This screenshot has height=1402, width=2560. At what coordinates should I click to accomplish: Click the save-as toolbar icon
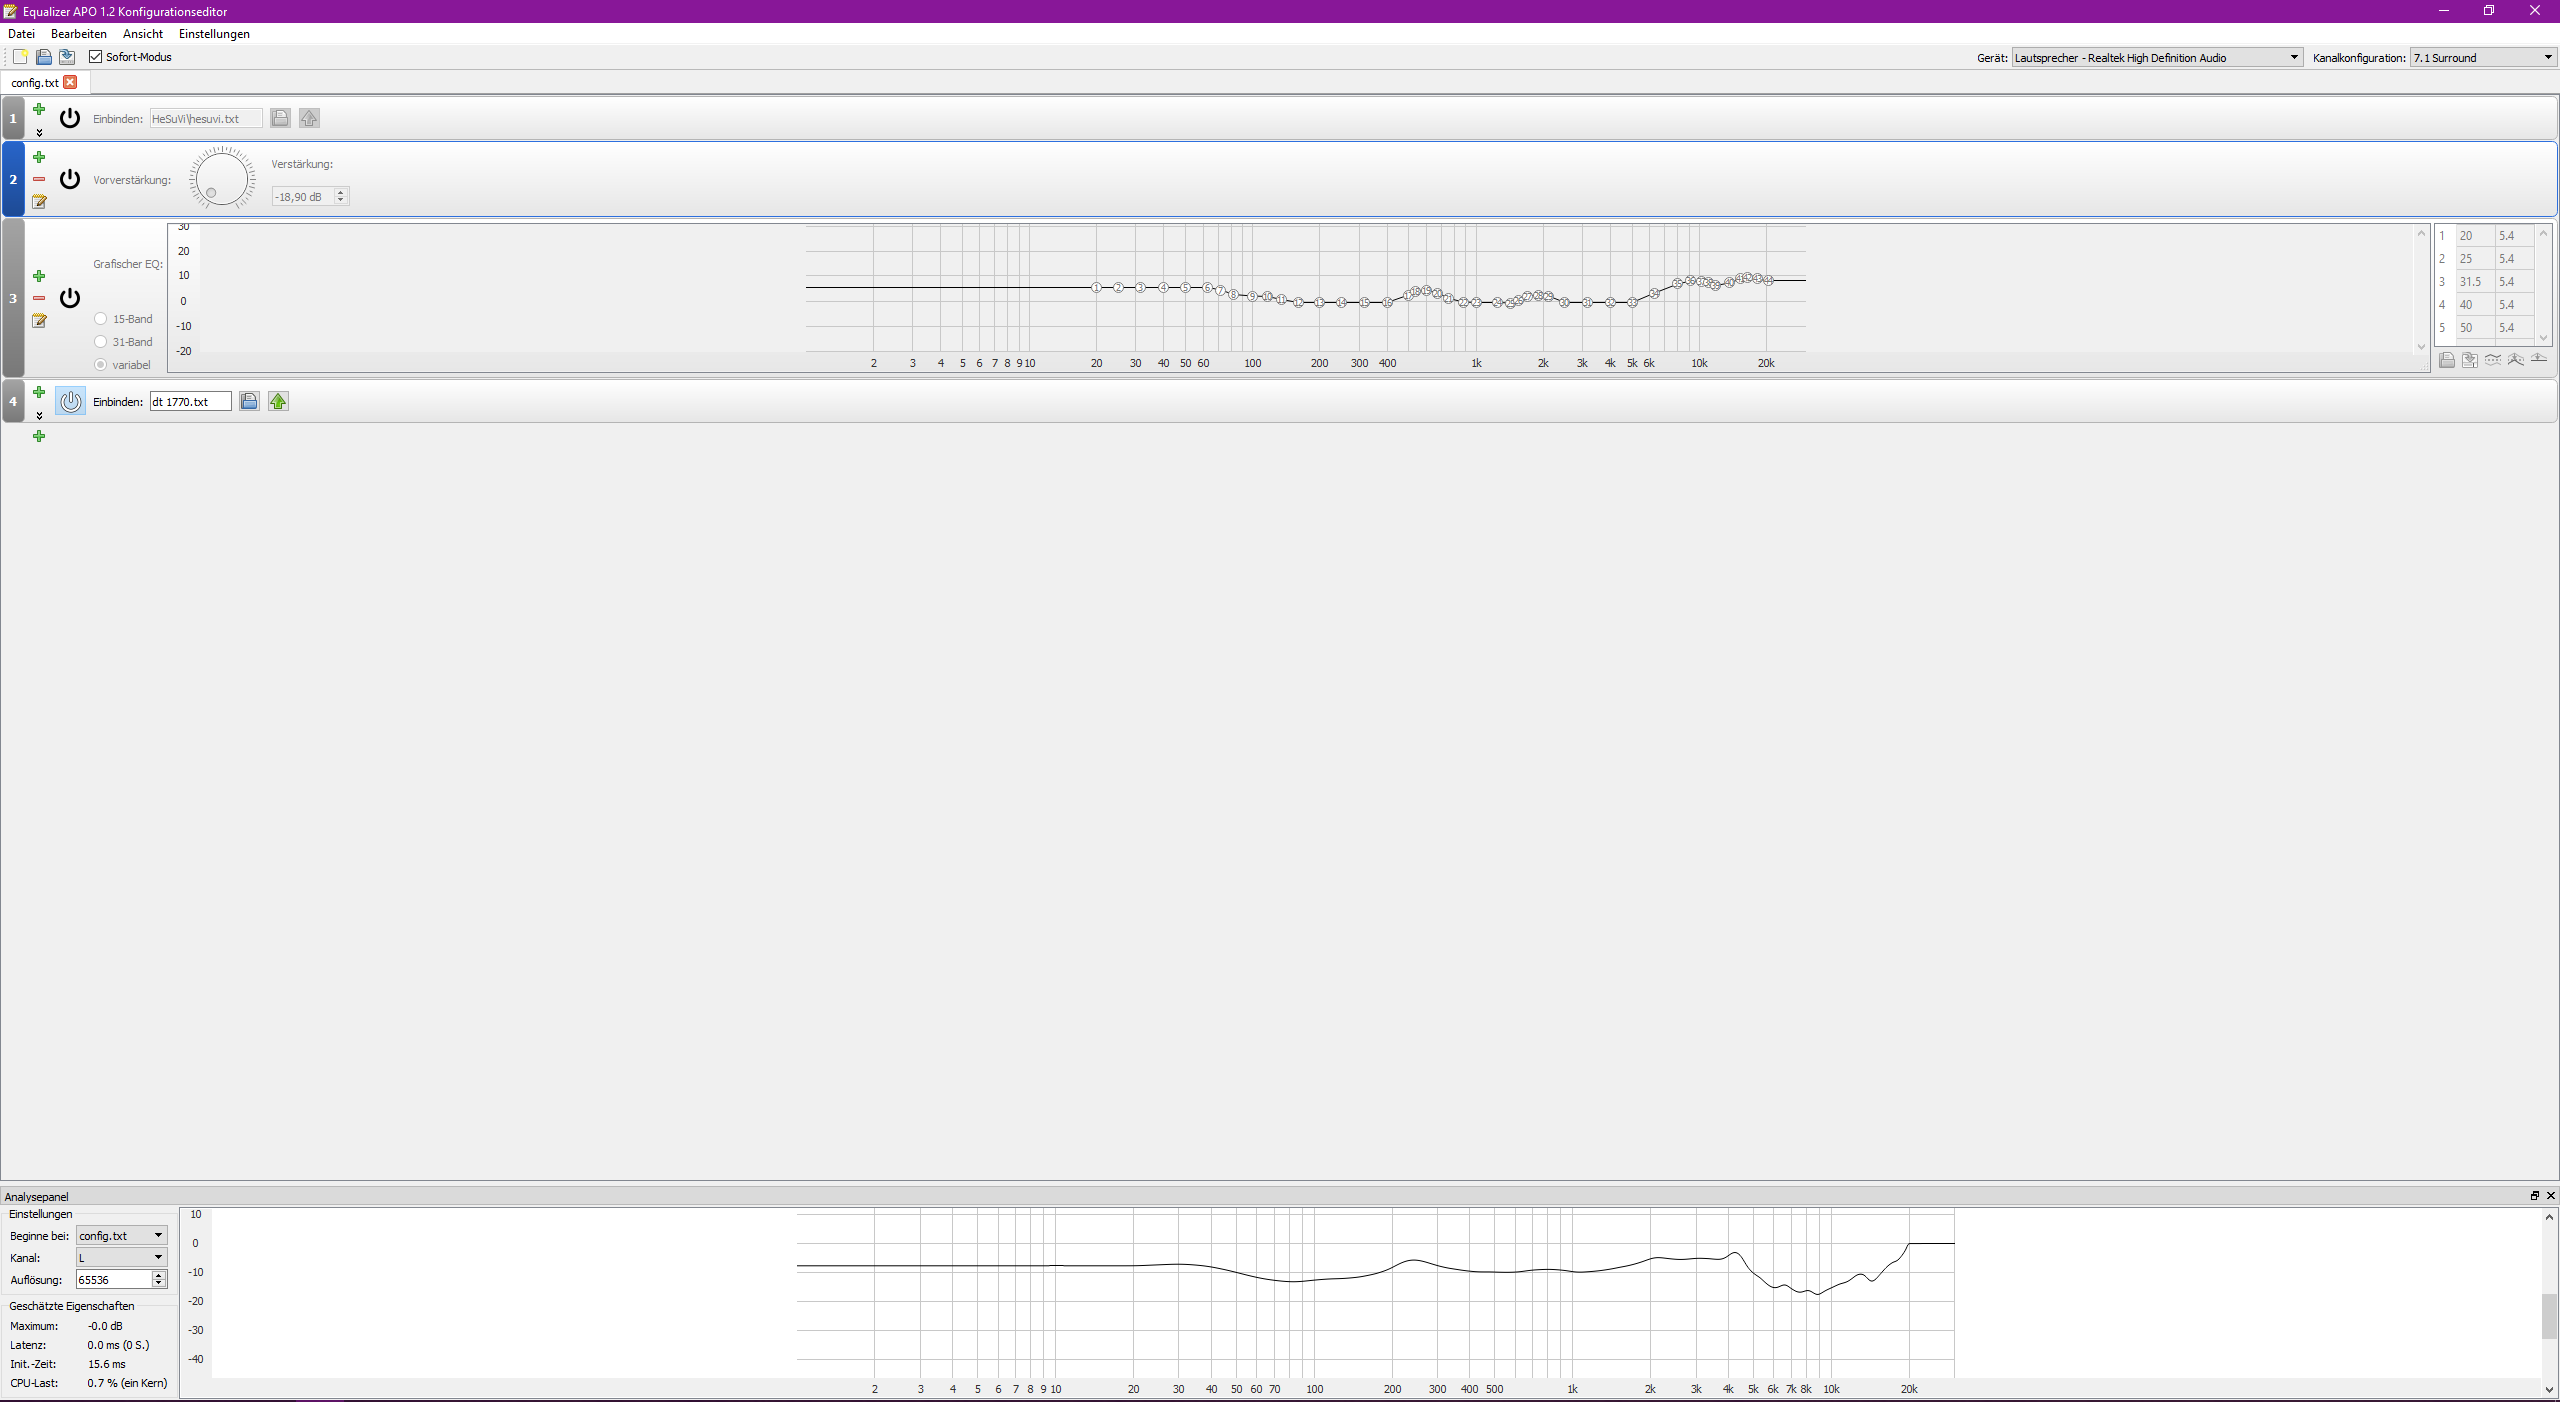[x=67, y=57]
